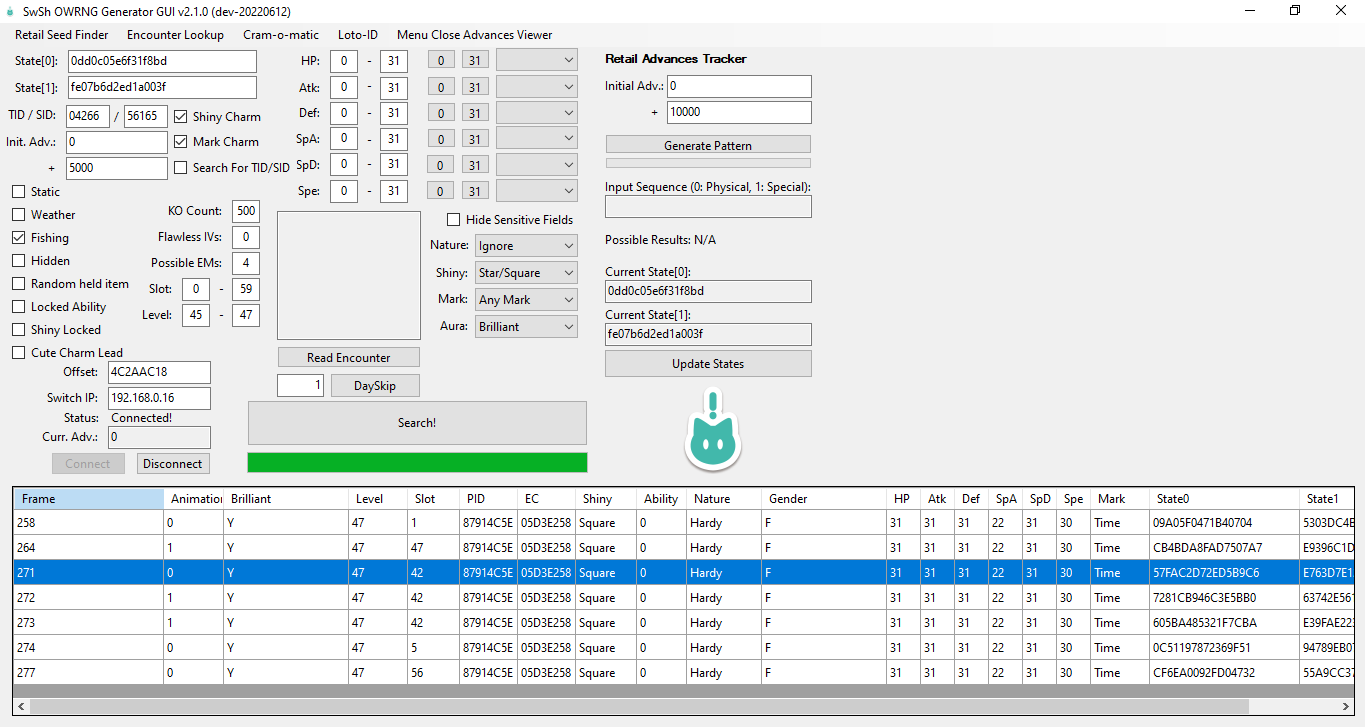Enable the Locked Ability checkbox

(x=19, y=307)
